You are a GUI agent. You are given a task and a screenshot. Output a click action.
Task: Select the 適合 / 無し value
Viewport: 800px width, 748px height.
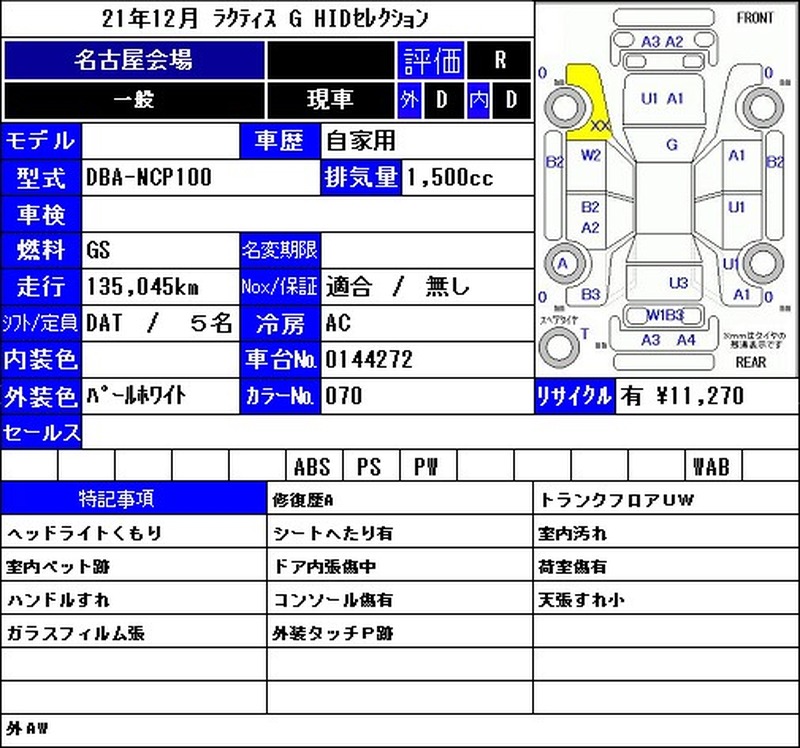point(397,287)
